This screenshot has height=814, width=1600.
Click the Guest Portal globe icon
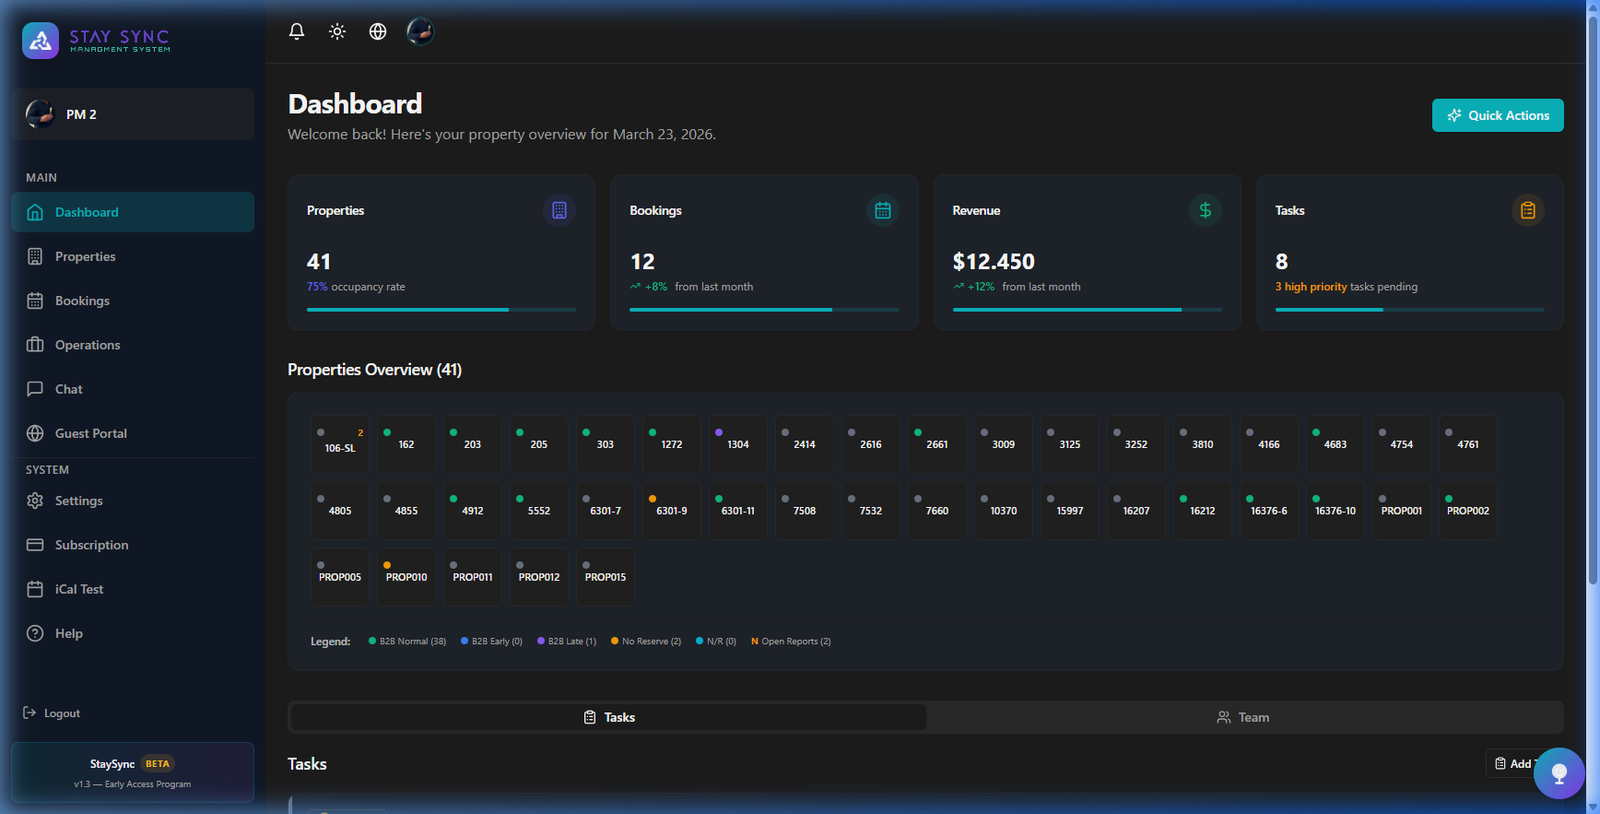tap(35, 433)
